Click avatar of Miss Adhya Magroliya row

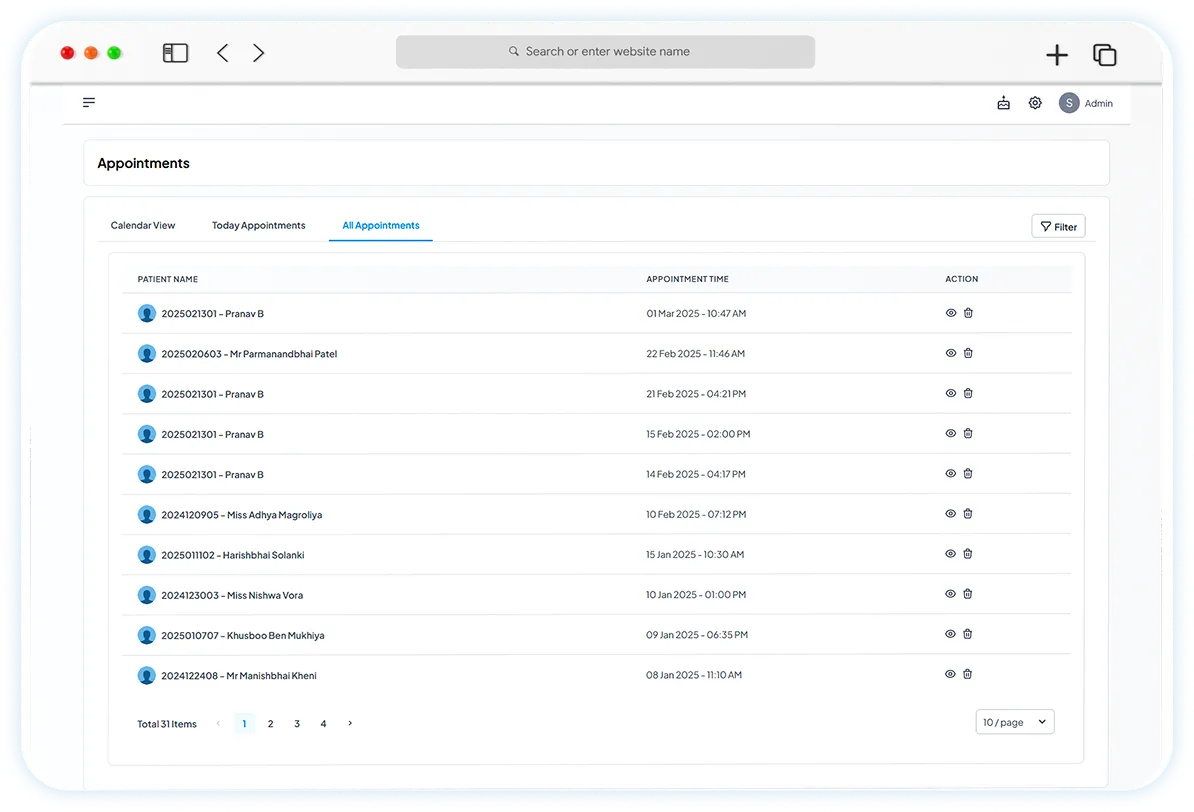click(x=147, y=515)
